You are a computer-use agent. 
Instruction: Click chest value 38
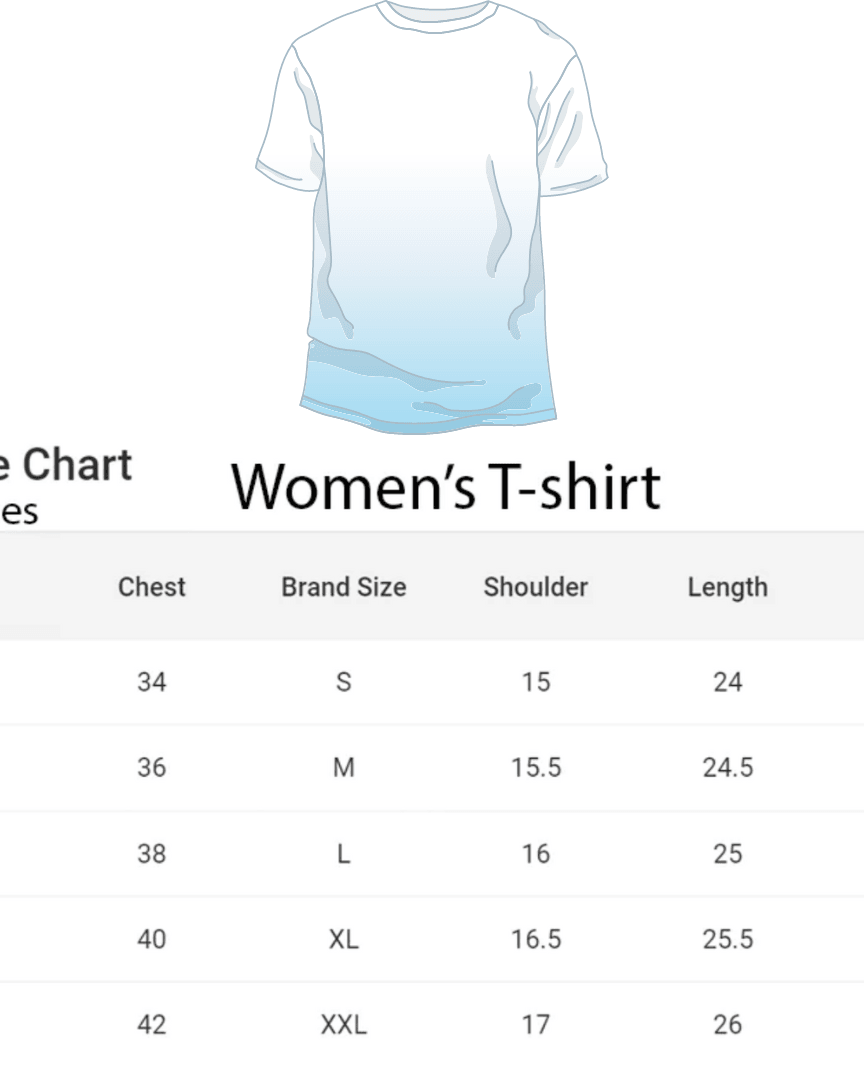[152, 854]
